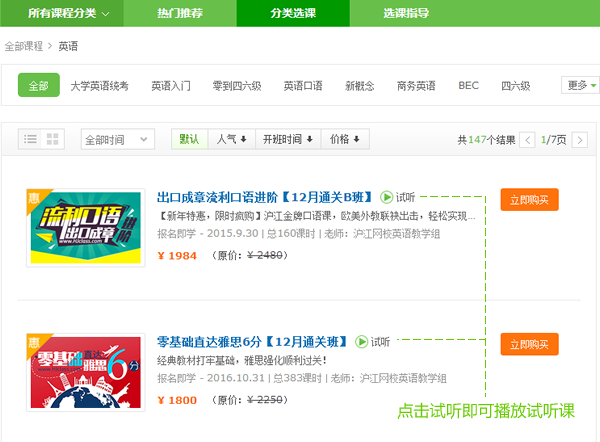Sort by 价格 price
The image size is (600, 442).
345,139
